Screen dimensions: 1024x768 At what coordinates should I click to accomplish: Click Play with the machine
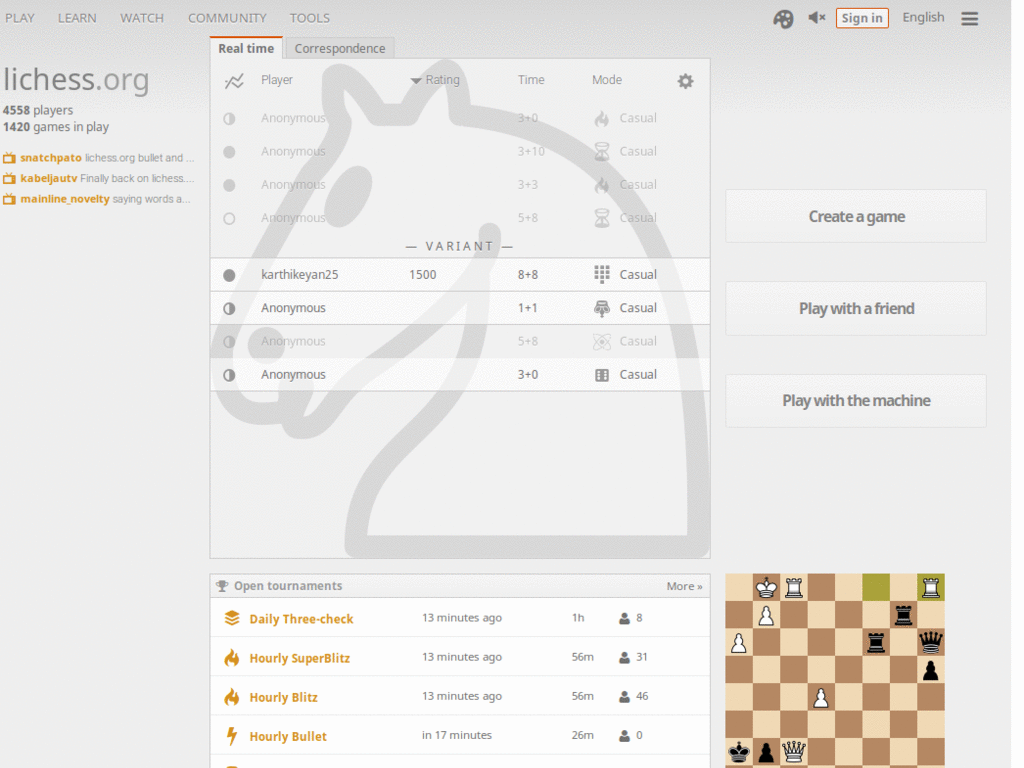(856, 400)
